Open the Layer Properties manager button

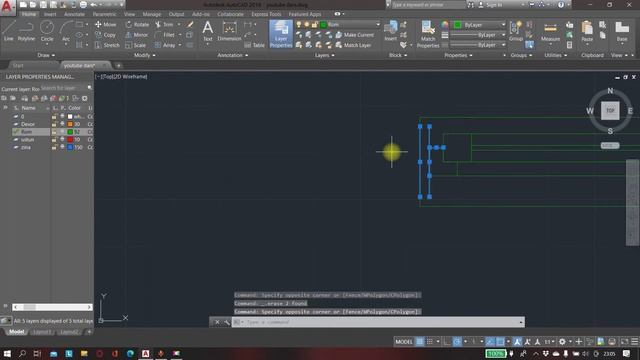click(281, 34)
